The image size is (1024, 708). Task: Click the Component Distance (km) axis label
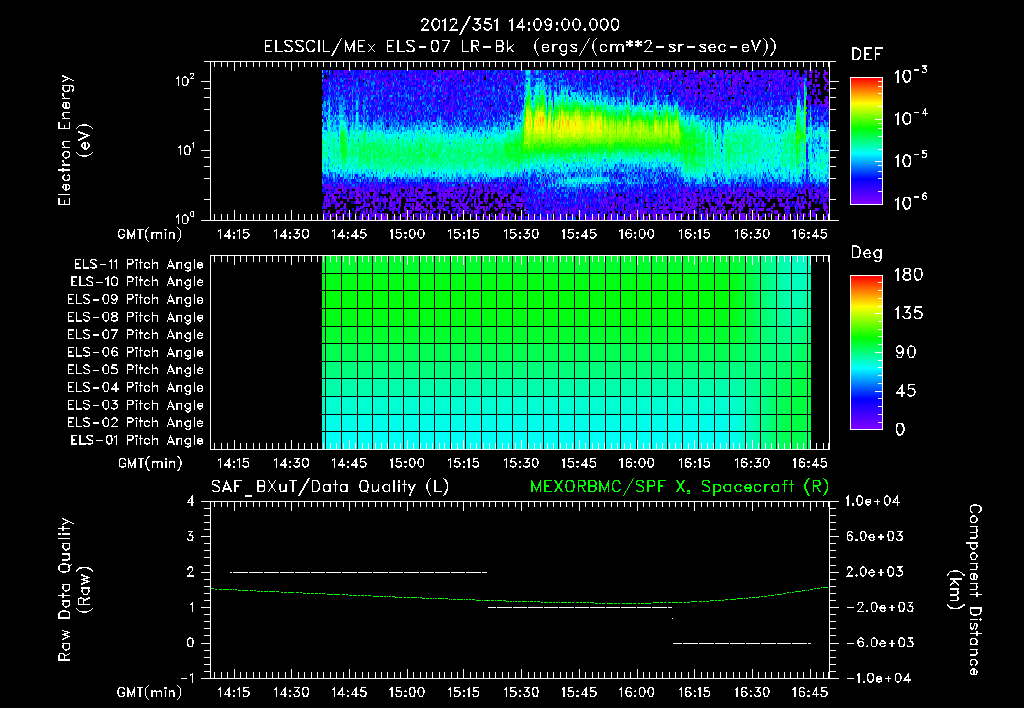point(965,590)
